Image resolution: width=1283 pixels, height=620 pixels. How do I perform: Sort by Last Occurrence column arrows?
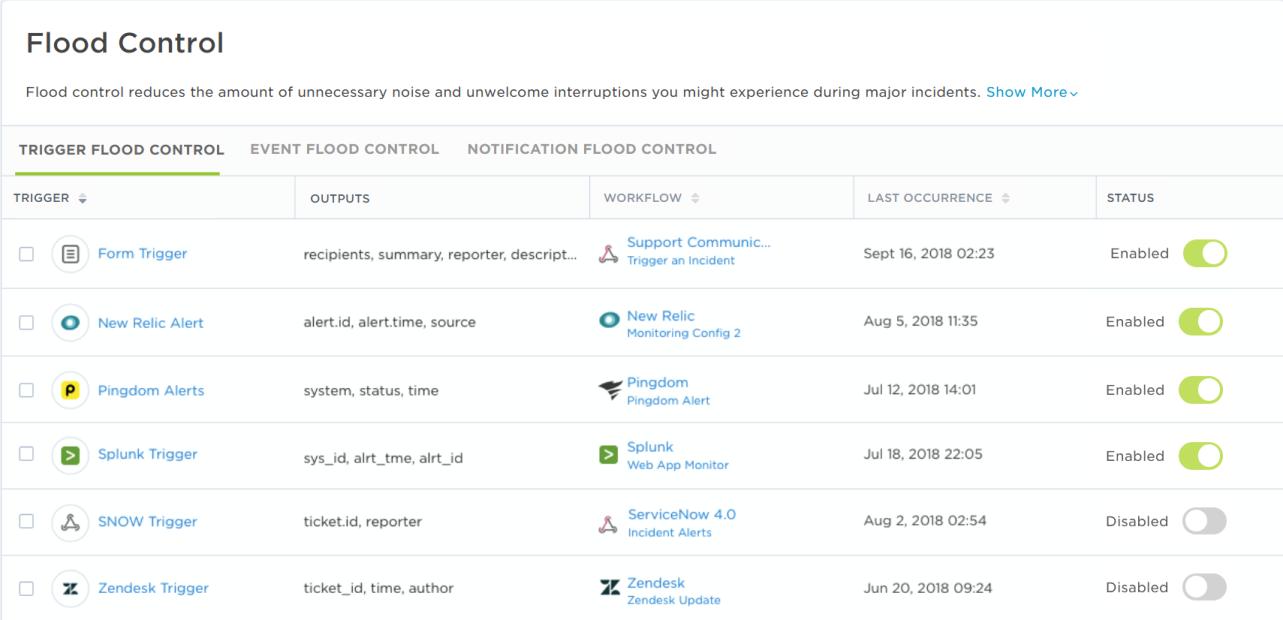tap(1005, 199)
